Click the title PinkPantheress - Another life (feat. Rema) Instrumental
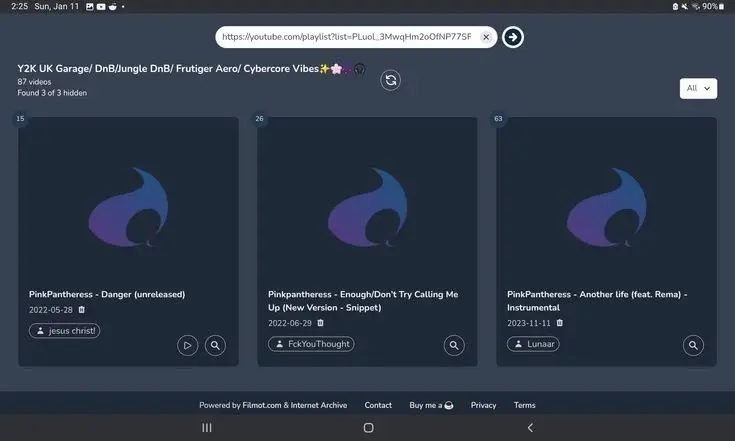The image size is (735, 441). point(597,301)
